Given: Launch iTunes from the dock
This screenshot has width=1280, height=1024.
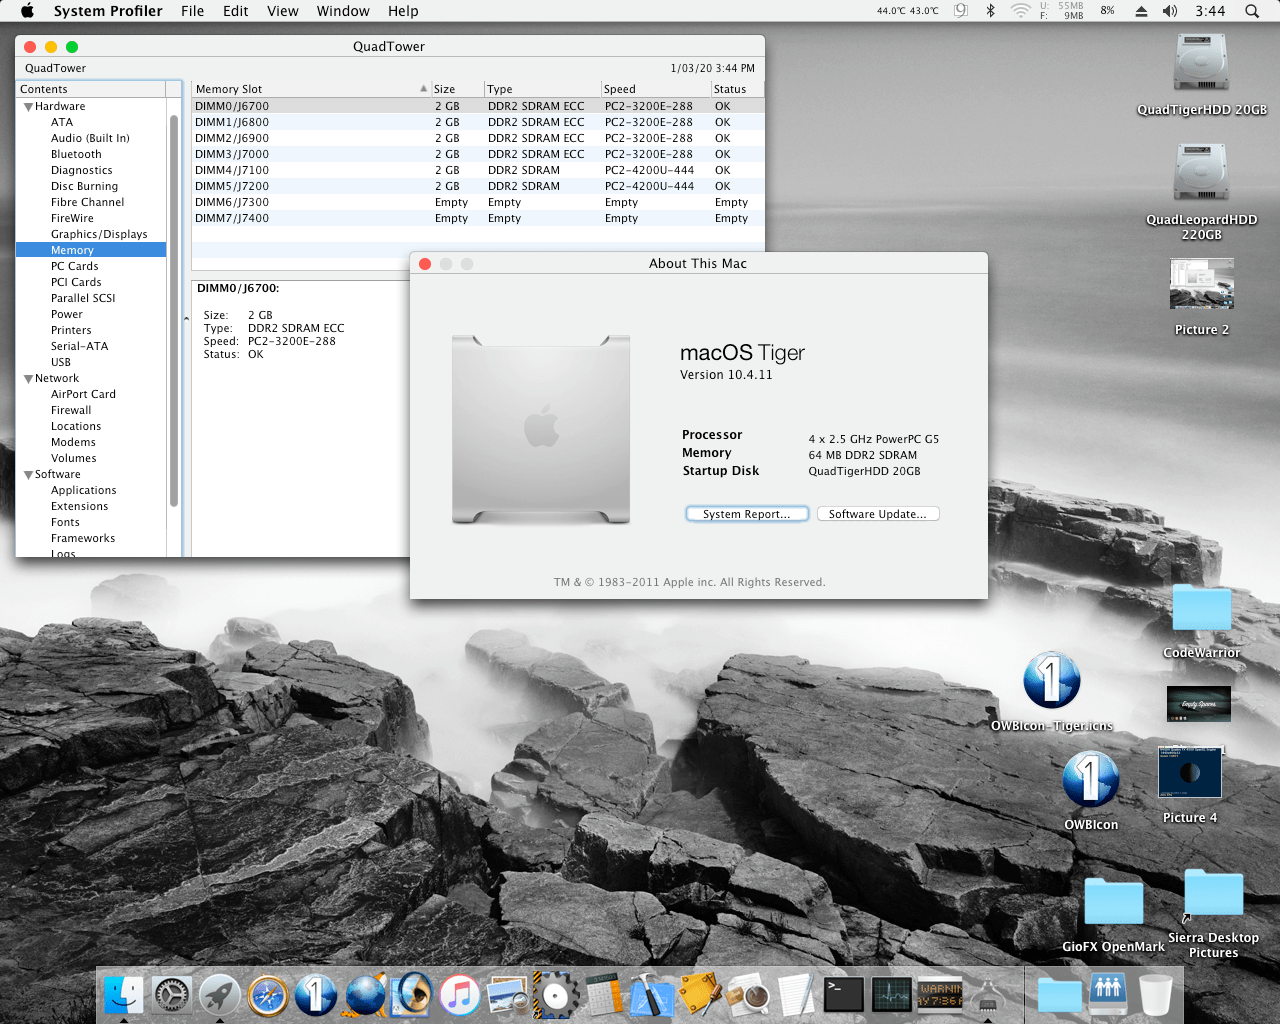Looking at the screenshot, I should (x=460, y=996).
